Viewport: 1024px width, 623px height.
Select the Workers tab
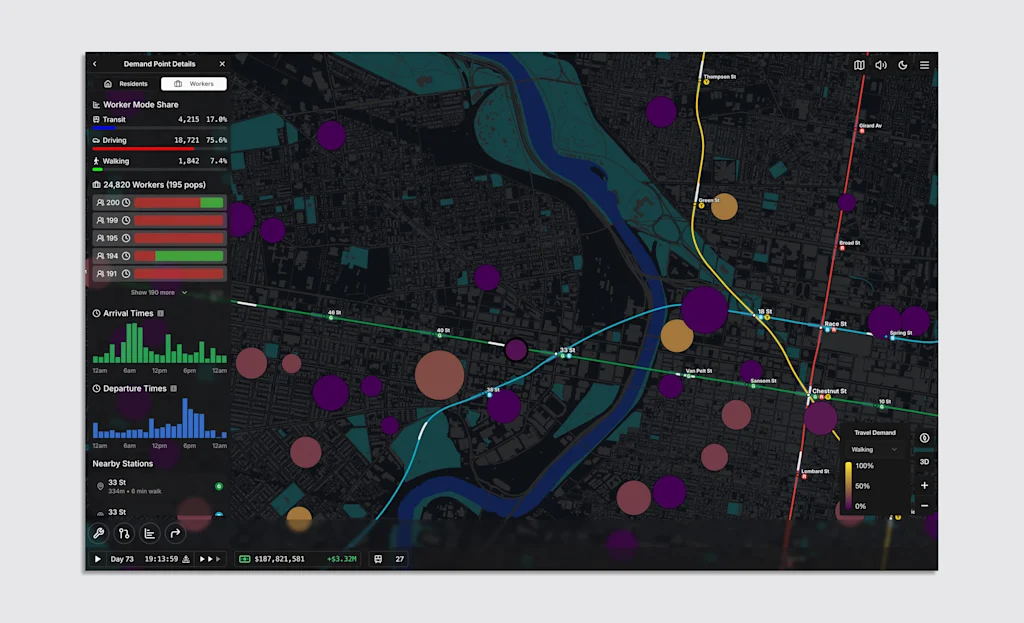pos(194,84)
